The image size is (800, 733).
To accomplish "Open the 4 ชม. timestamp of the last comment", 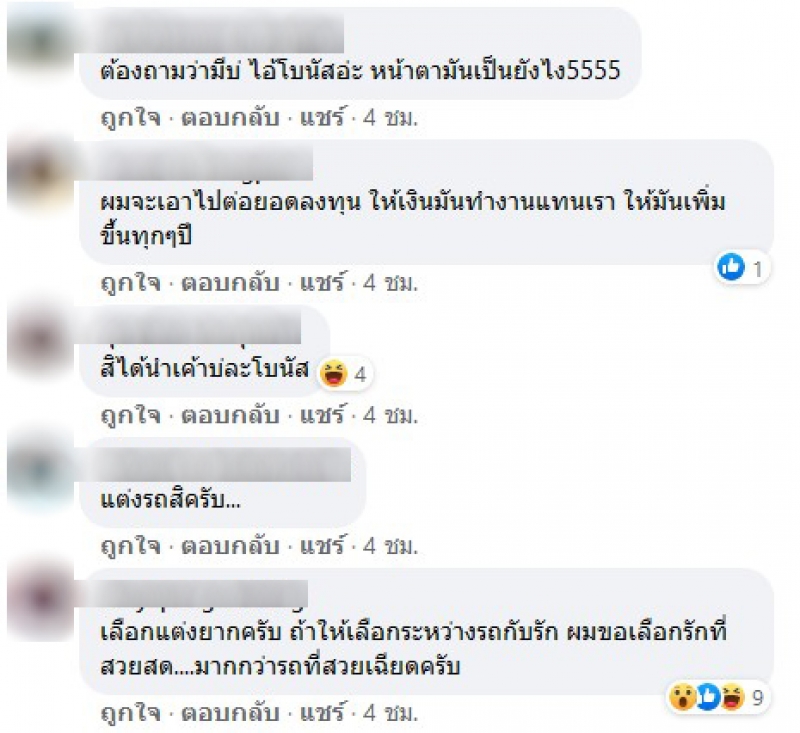I will click(x=390, y=713).
